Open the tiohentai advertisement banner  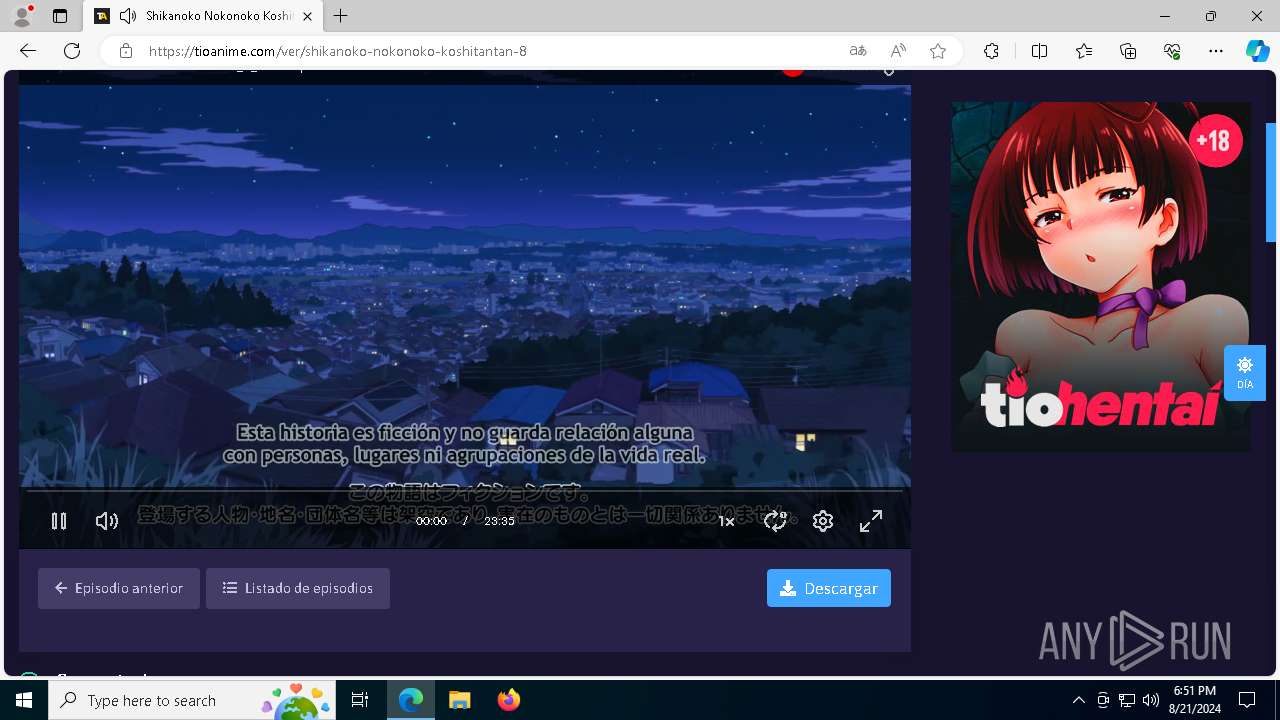coord(1101,277)
